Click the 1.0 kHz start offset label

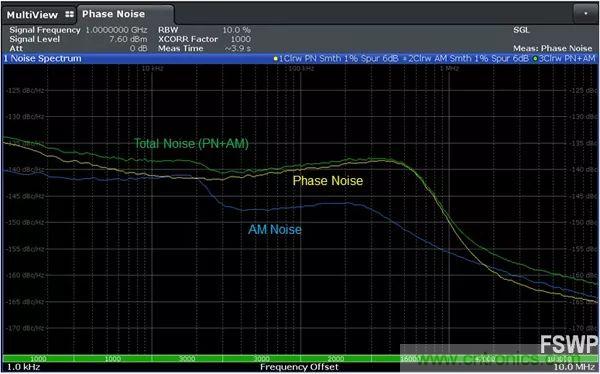pyautogui.click(x=23, y=367)
